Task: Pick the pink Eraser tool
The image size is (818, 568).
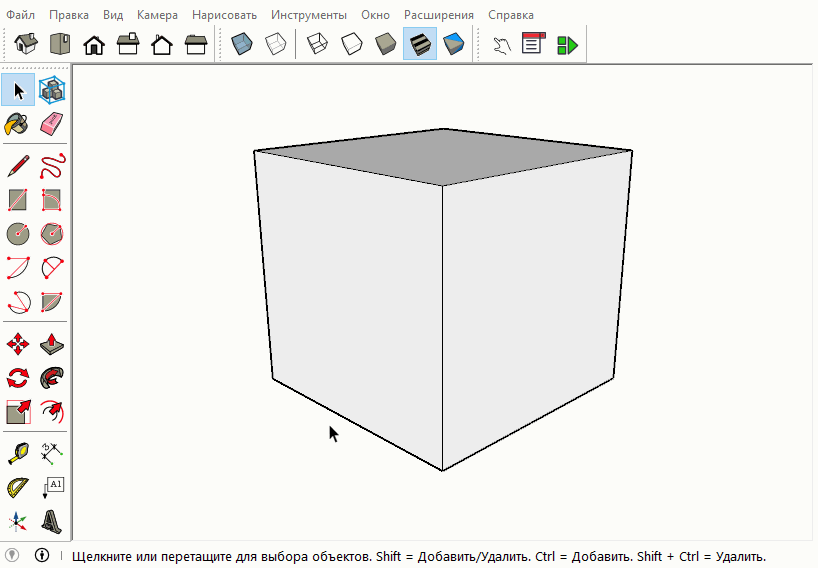Action: [x=52, y=124]
